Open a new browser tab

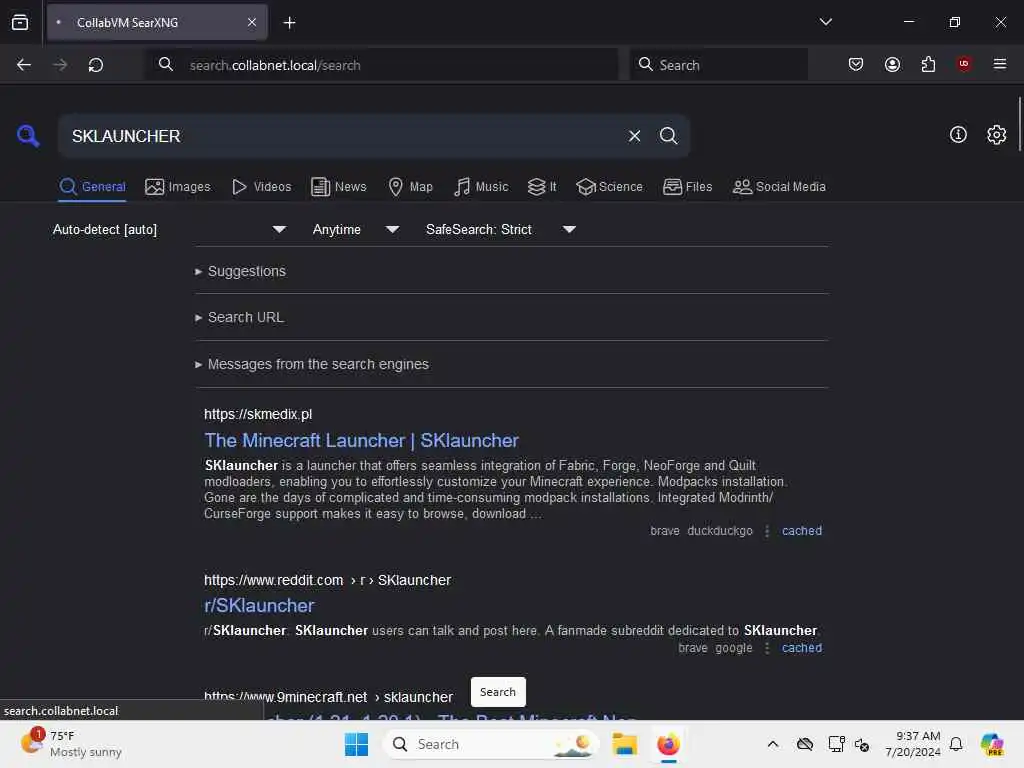coord(289,23)
